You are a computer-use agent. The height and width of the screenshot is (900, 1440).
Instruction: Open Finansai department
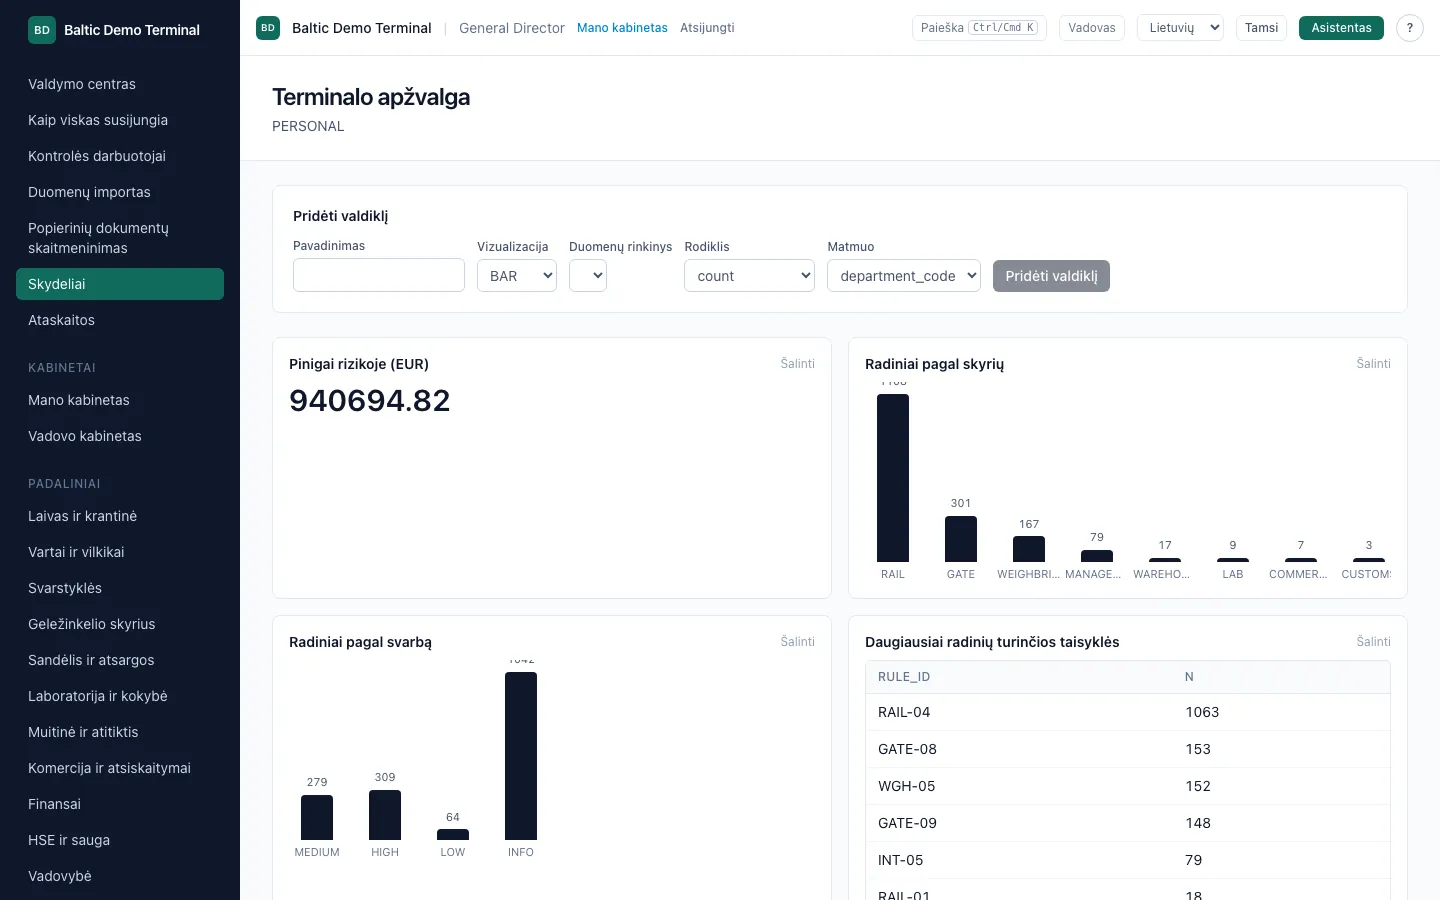click(x=120, y=804)
